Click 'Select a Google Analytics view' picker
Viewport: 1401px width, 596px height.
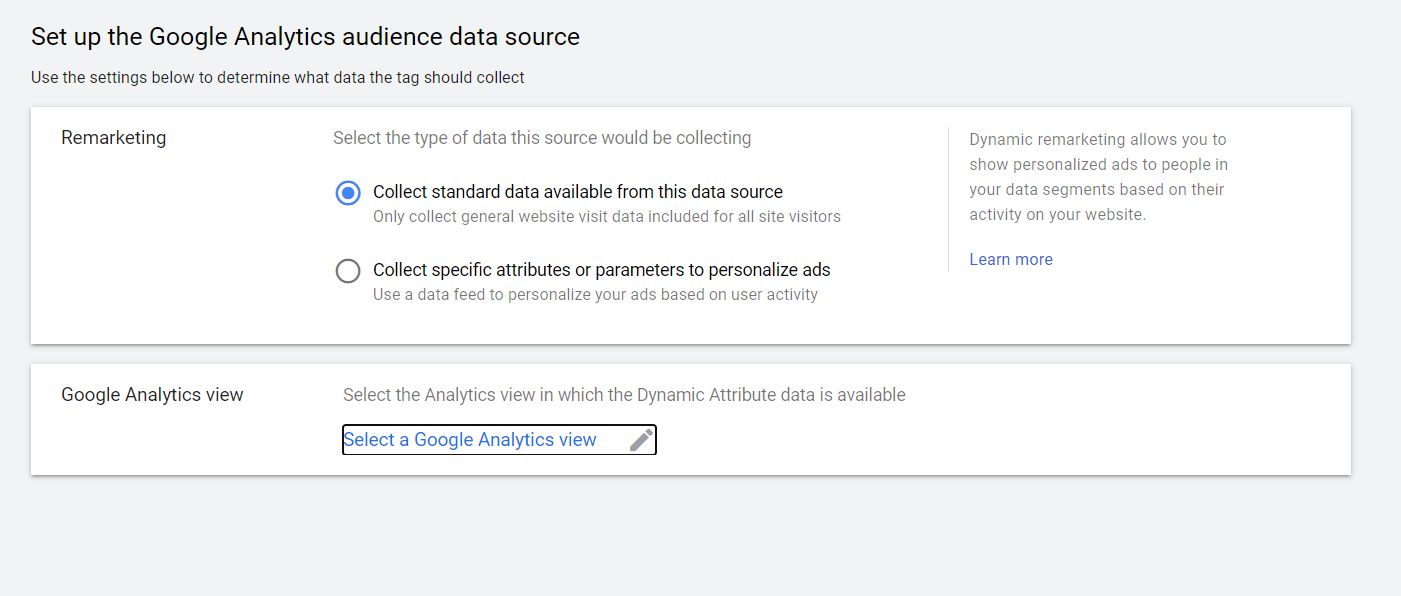tap(470, 439)
